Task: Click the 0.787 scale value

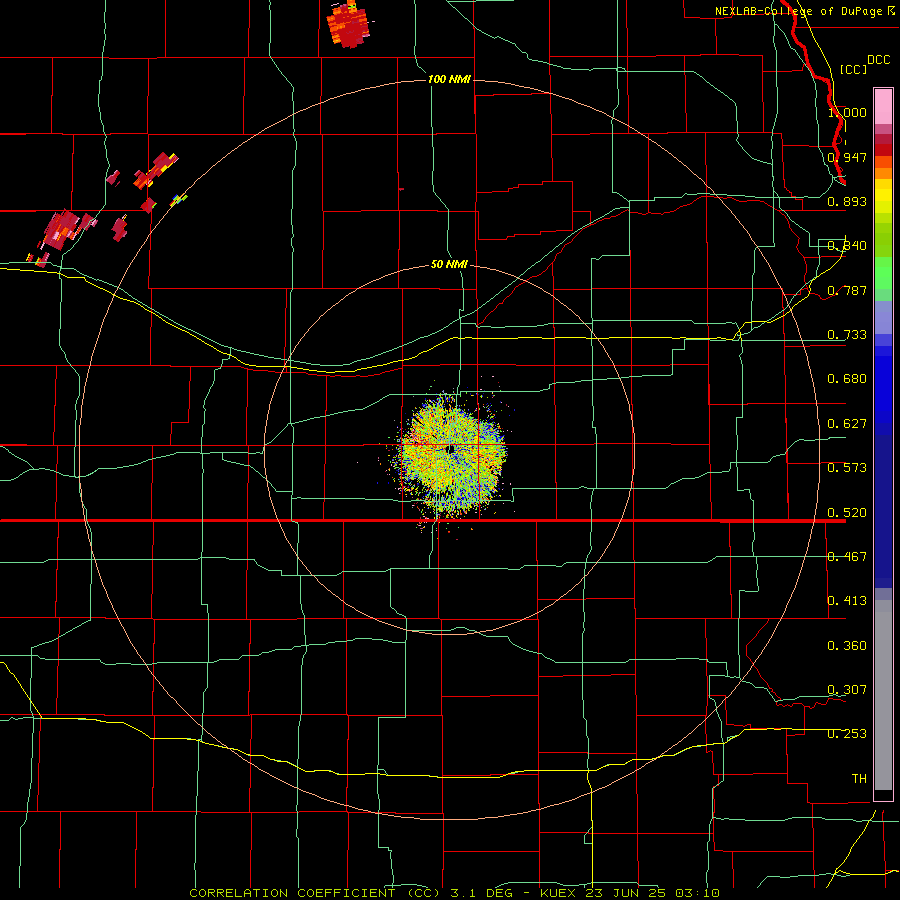Action: pyautogui.click(x=847, y=290)
